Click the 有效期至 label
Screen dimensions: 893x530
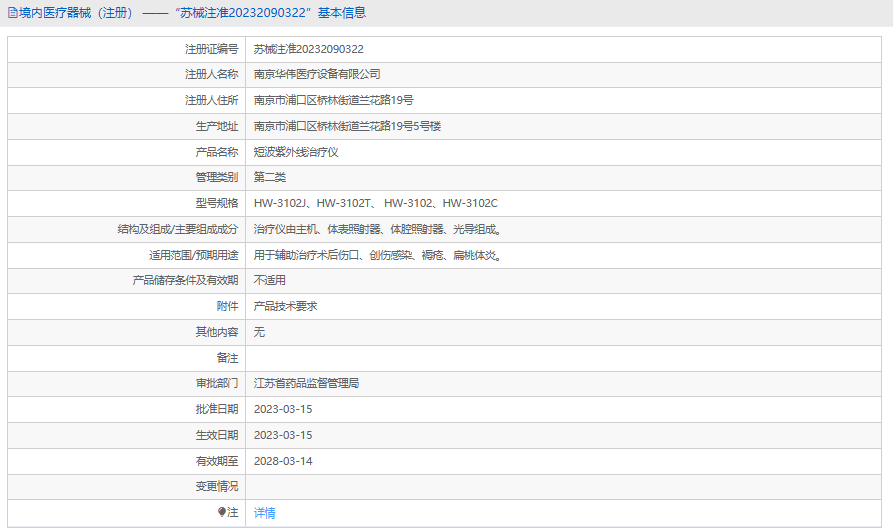pyautogui.click(x=216, y=461)
